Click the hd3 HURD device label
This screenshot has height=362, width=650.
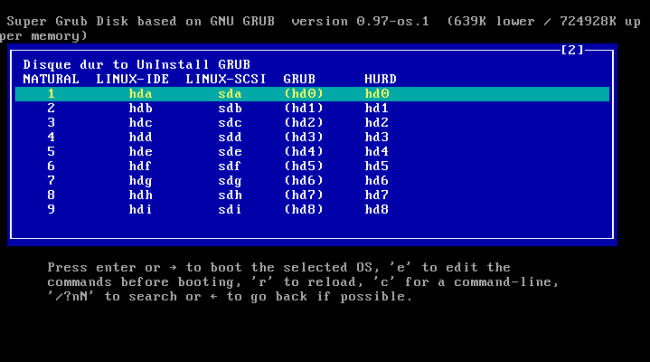[376, 137]
